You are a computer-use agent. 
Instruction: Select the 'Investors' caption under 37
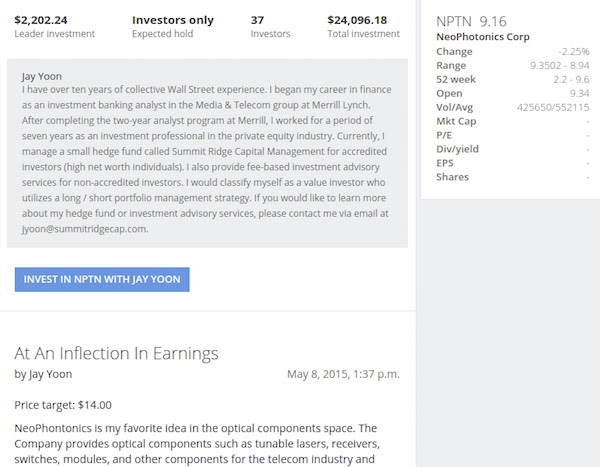pos(271,34)
